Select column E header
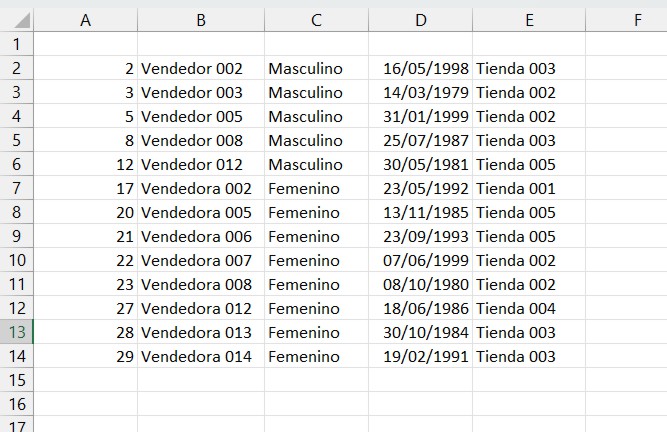The width and height of the screenshot is (667, 432). coord(529,20)
